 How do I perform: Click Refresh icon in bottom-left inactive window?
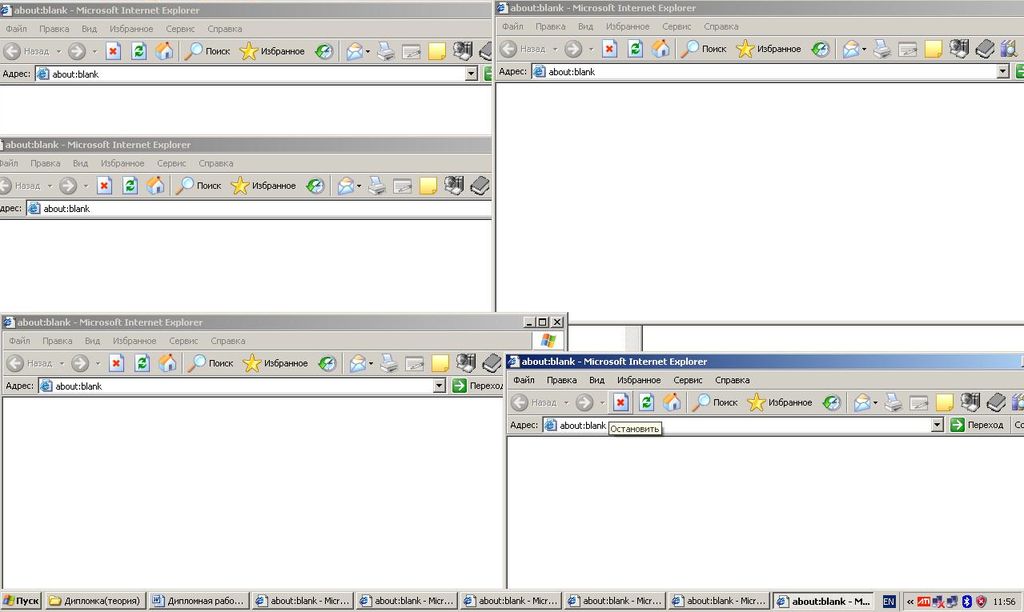142,363
